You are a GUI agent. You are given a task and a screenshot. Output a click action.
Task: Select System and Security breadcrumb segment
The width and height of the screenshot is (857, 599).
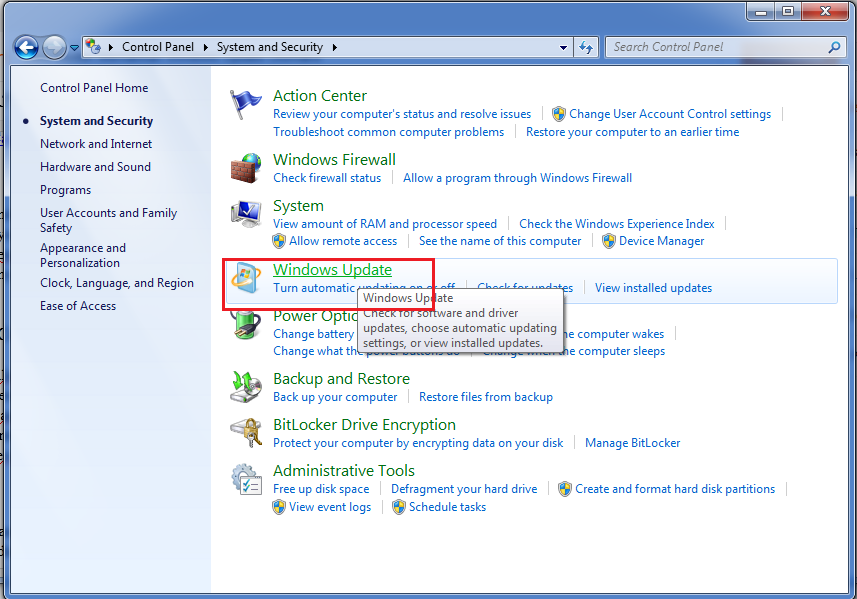(270, 47)
